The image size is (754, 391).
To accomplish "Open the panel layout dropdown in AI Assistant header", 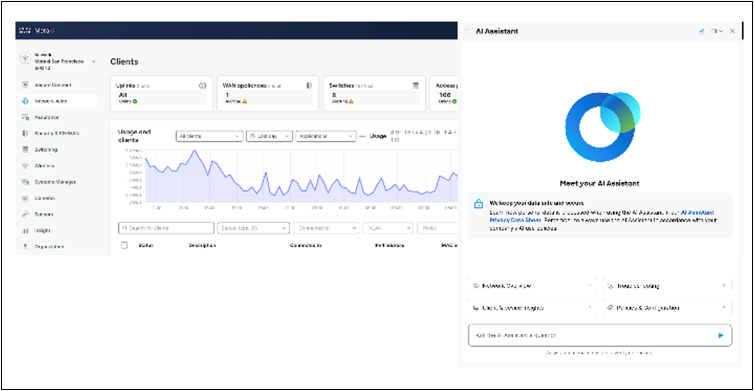I will (x=717, y=31).
